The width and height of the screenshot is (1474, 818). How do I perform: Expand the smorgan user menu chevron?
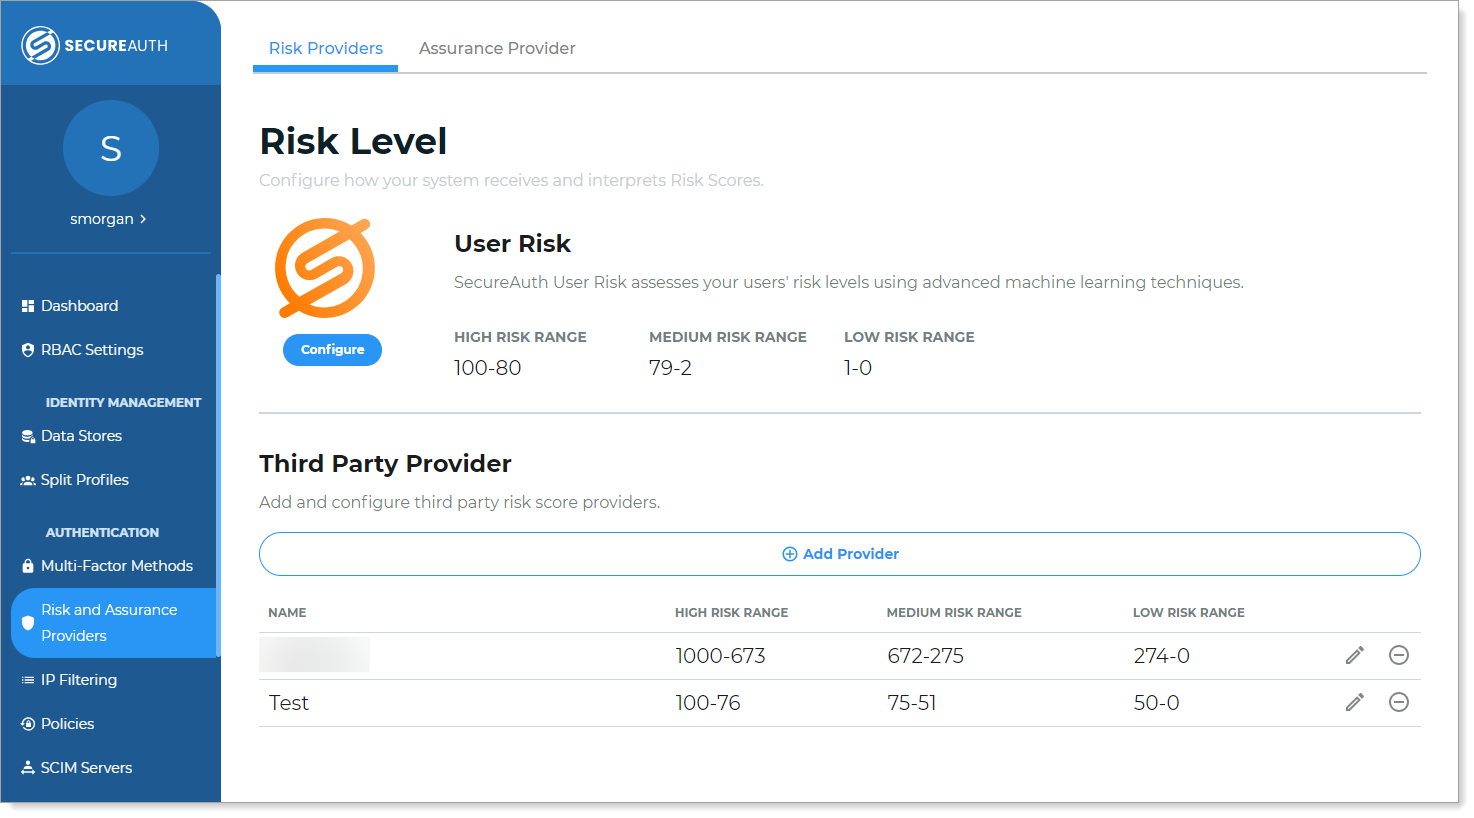(143, 219)
